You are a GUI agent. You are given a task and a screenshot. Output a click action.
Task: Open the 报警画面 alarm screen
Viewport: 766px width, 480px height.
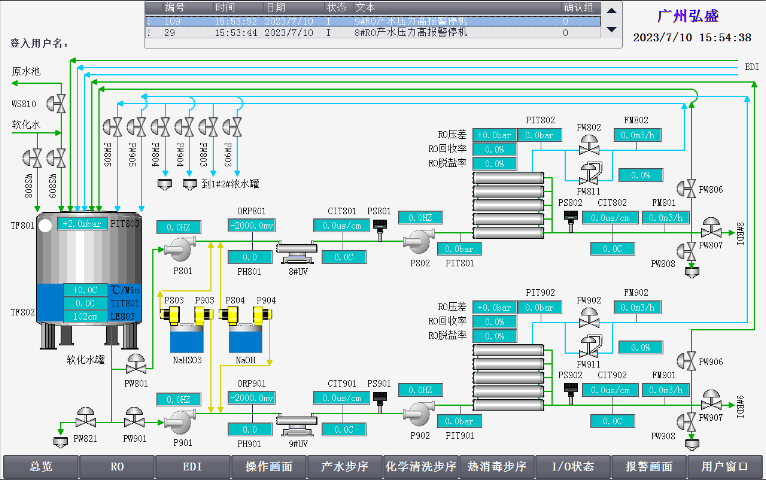coord(649,467)
